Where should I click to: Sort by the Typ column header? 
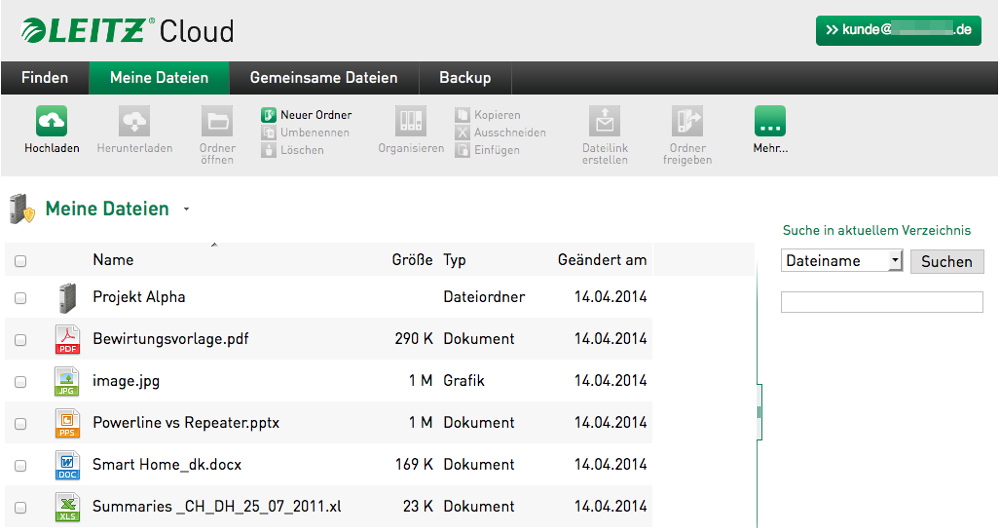coord(455,260)
